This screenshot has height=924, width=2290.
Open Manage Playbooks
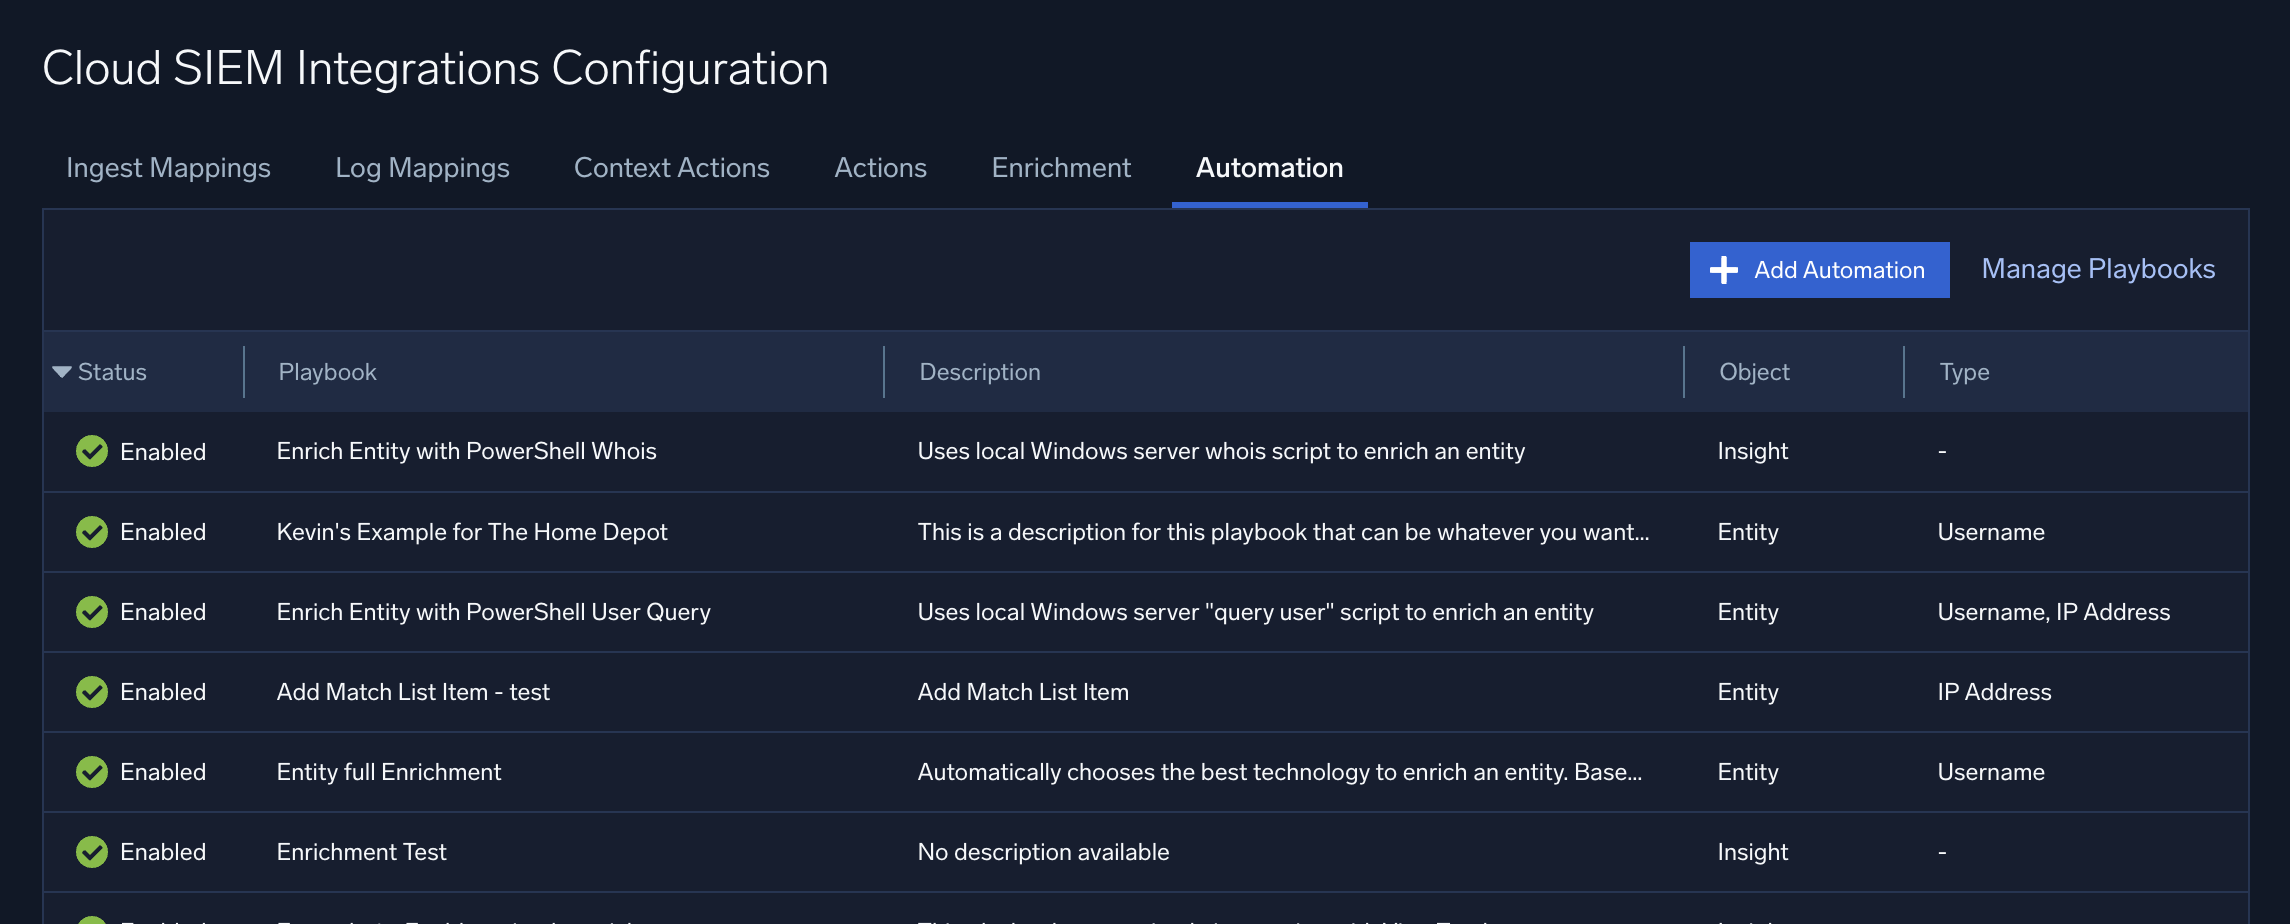tap(2097, 268)
